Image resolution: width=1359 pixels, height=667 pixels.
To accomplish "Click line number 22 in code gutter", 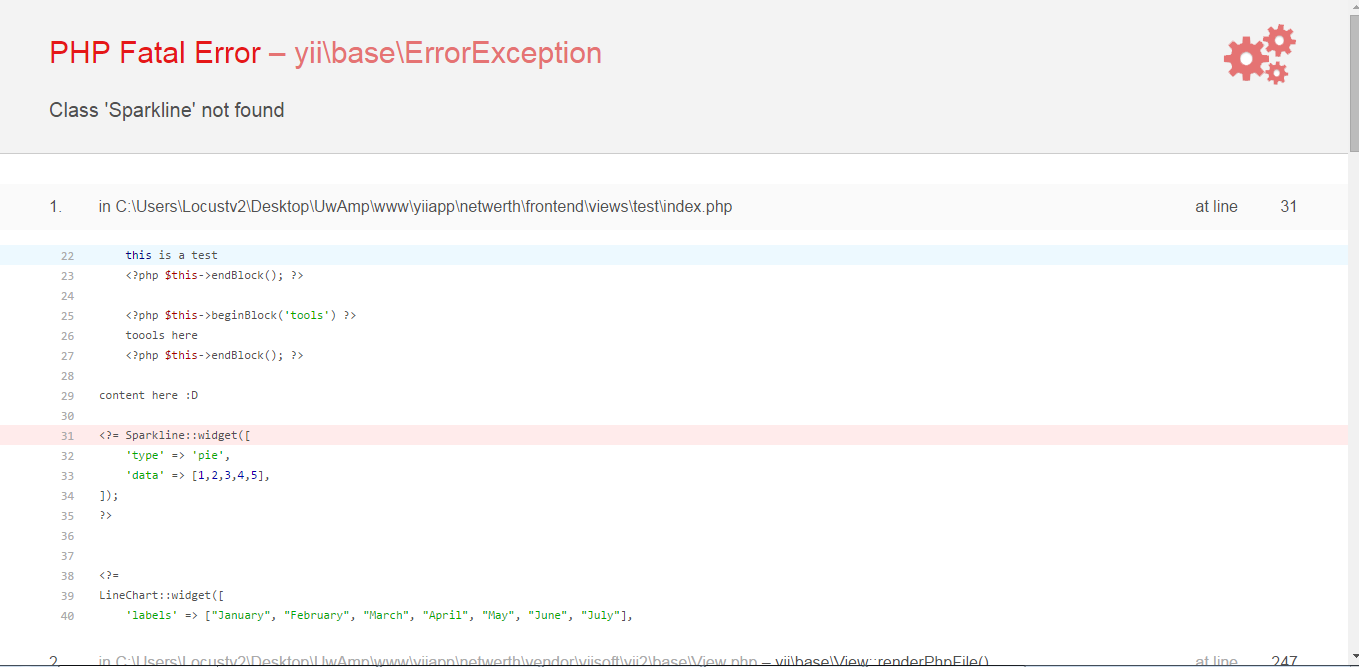I will coord(67,256).
